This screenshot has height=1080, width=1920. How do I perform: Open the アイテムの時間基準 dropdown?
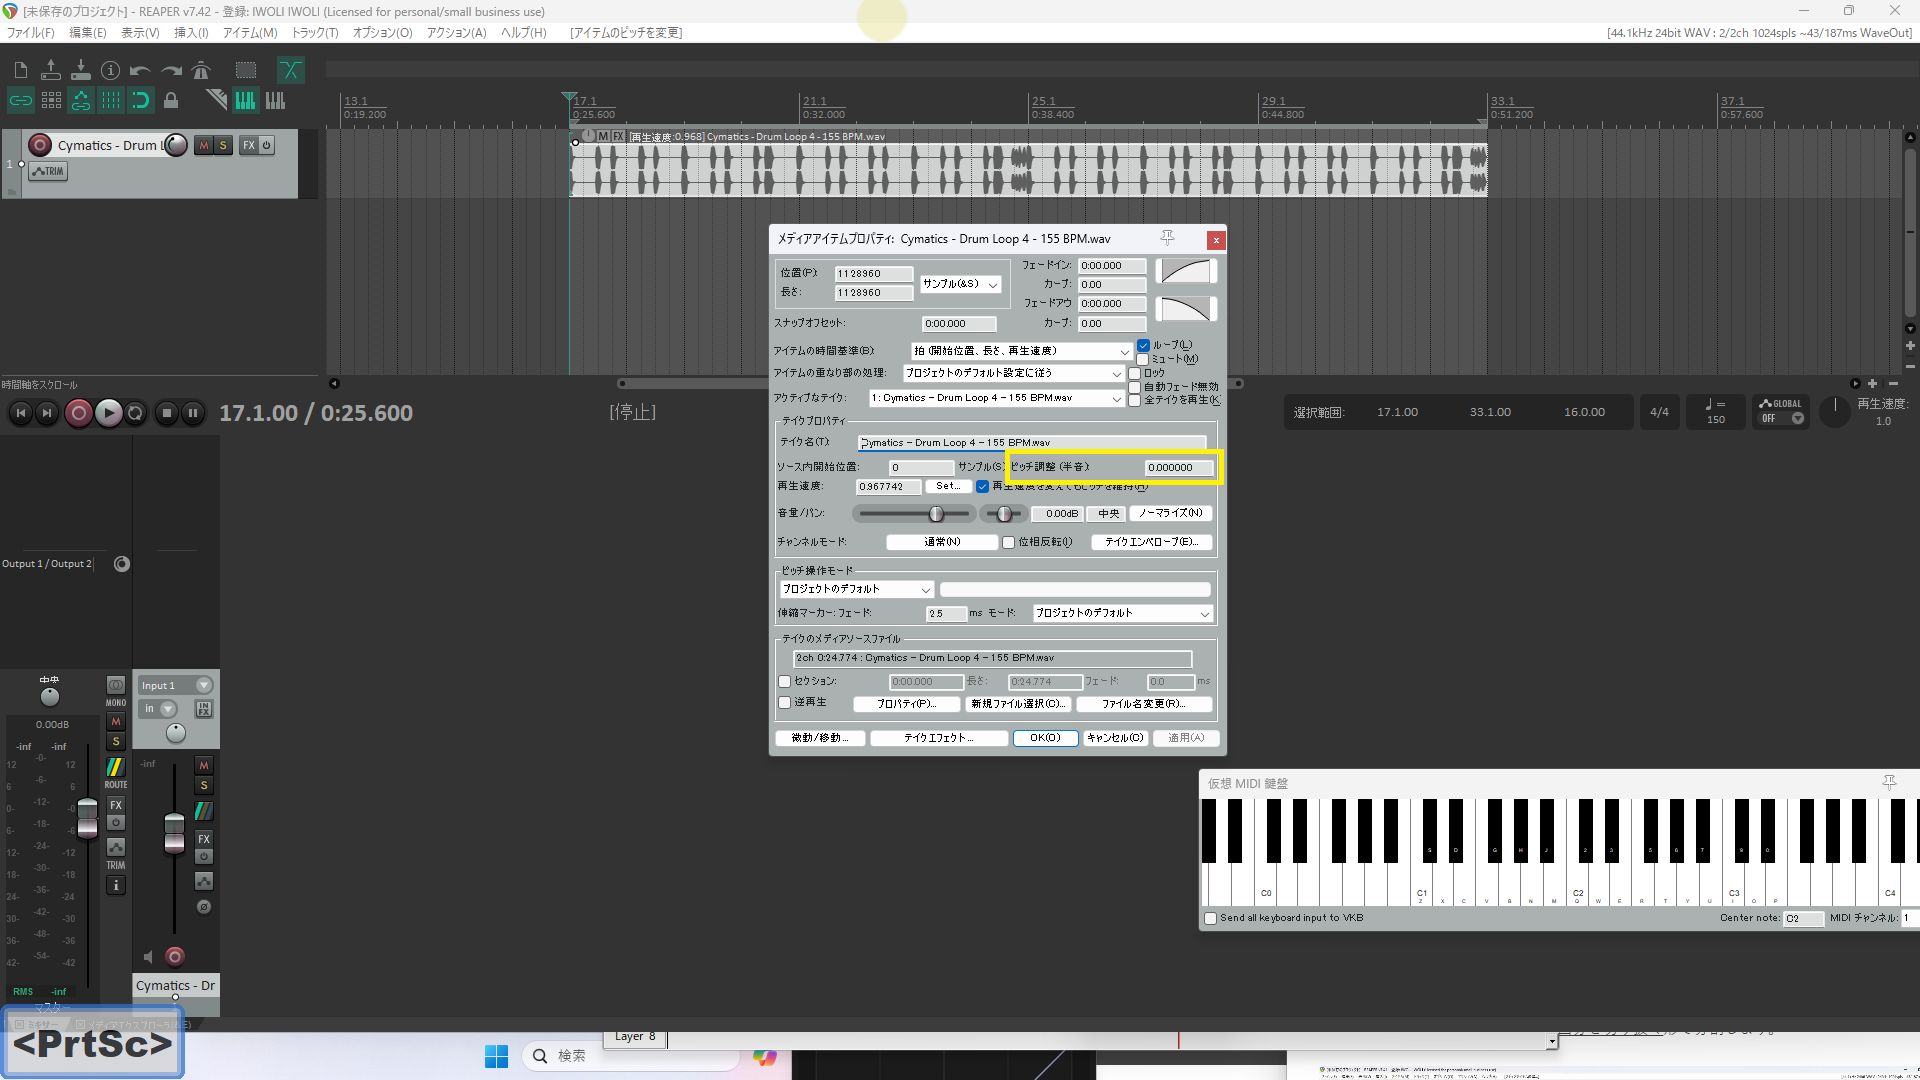(1021, 351)
